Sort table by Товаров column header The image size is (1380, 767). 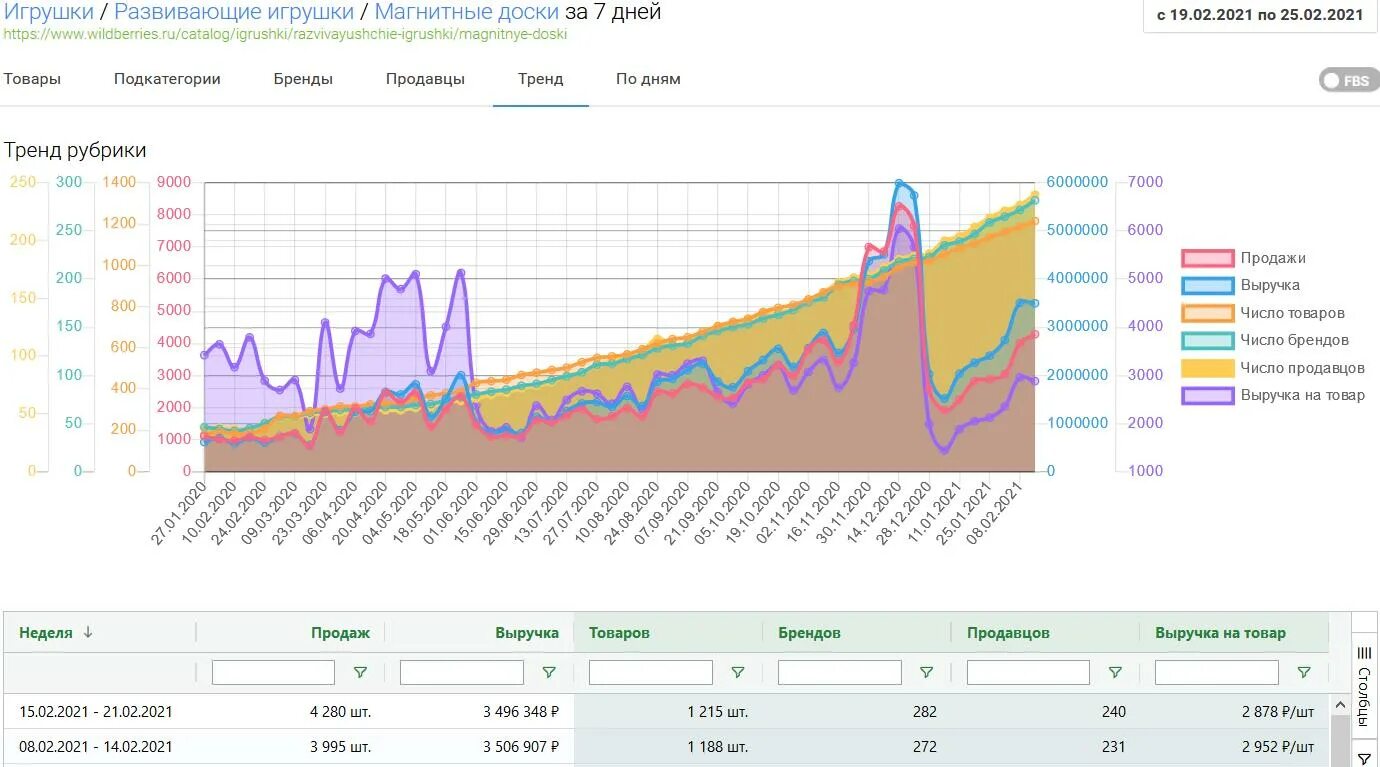click(619, 633)
